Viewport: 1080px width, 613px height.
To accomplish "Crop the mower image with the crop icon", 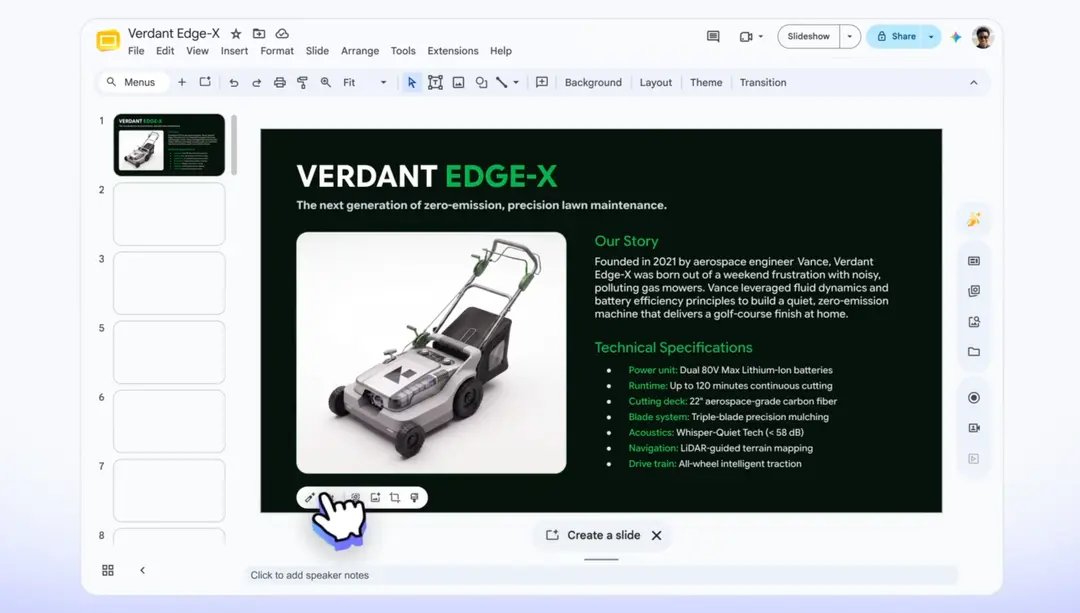I will (395, 497).
